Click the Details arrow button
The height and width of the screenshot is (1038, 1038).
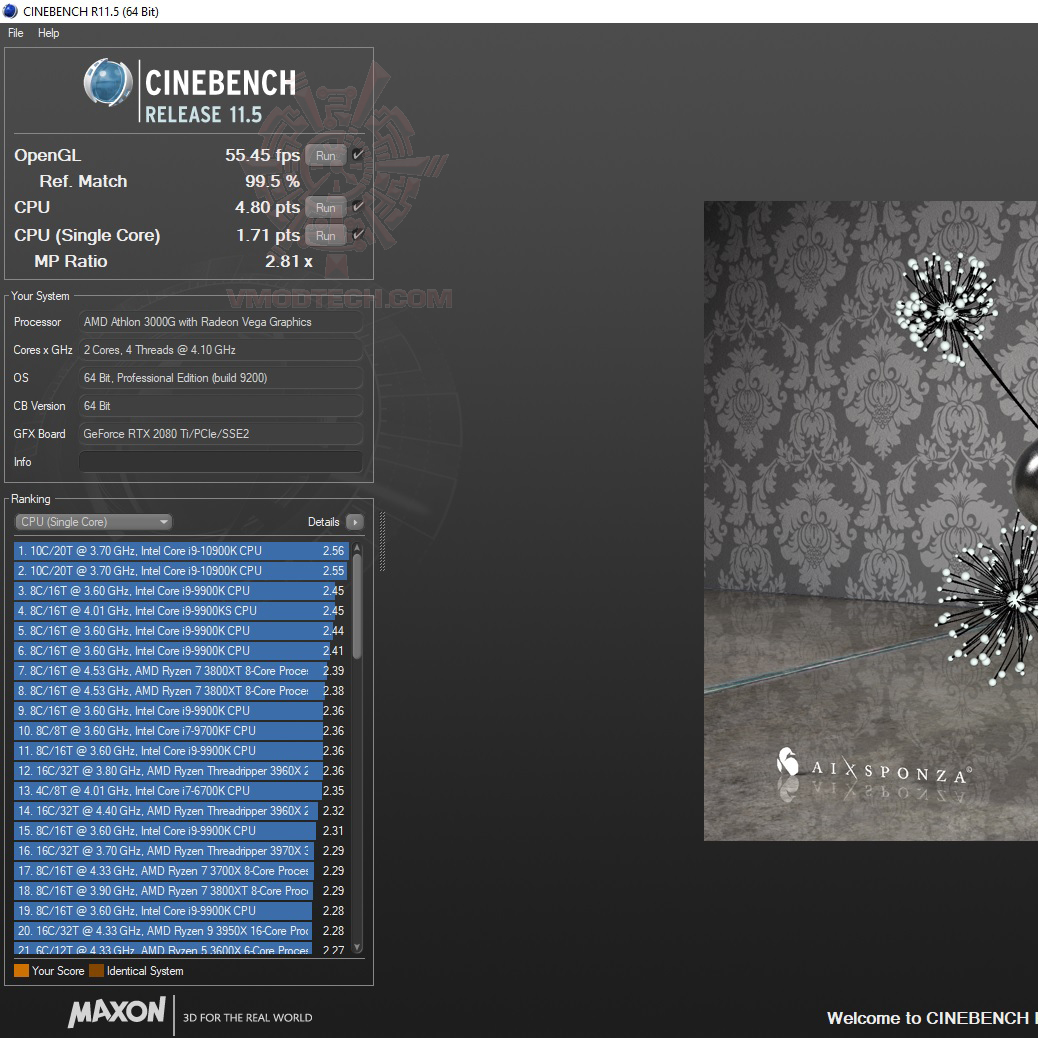coord(355,522)
